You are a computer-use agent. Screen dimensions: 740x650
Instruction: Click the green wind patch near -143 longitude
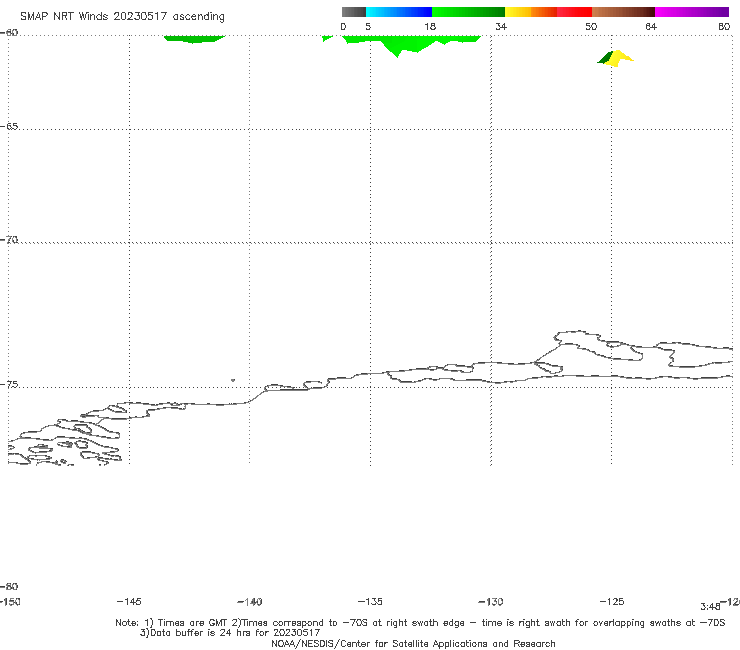(194, 39)
